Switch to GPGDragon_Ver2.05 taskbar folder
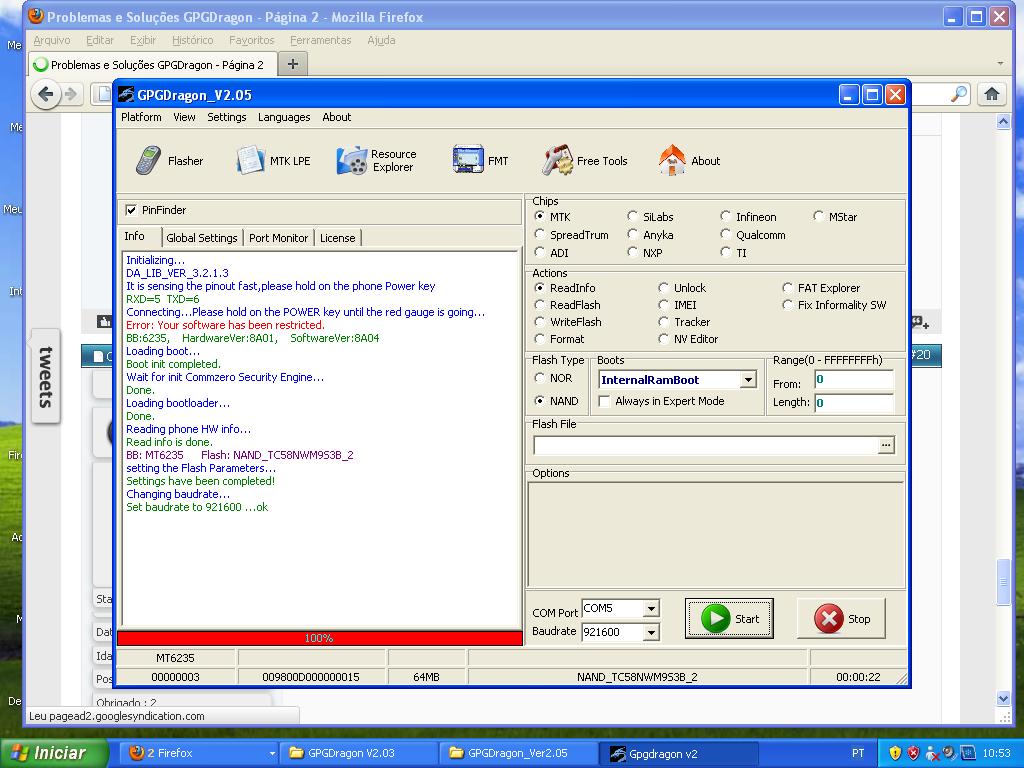The image size is (1024, 768). [517, 753]
